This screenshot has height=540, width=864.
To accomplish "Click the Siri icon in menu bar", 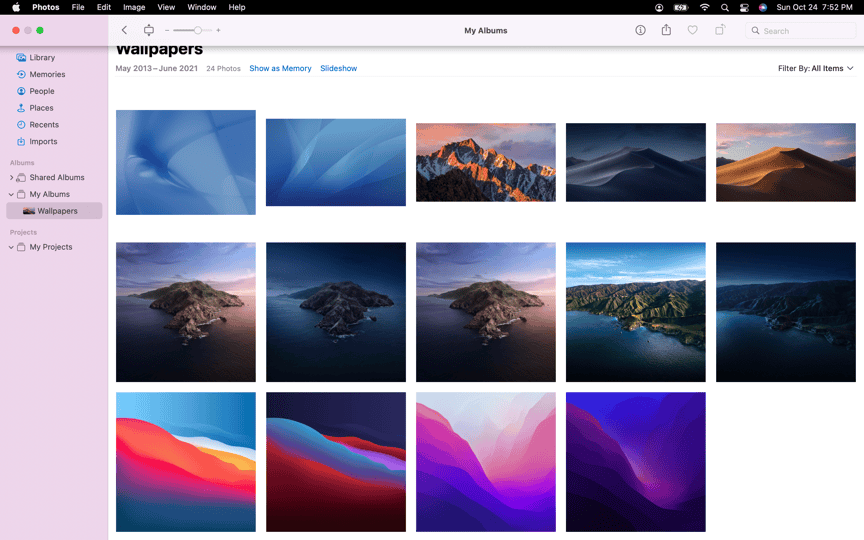I will (763, 7).
